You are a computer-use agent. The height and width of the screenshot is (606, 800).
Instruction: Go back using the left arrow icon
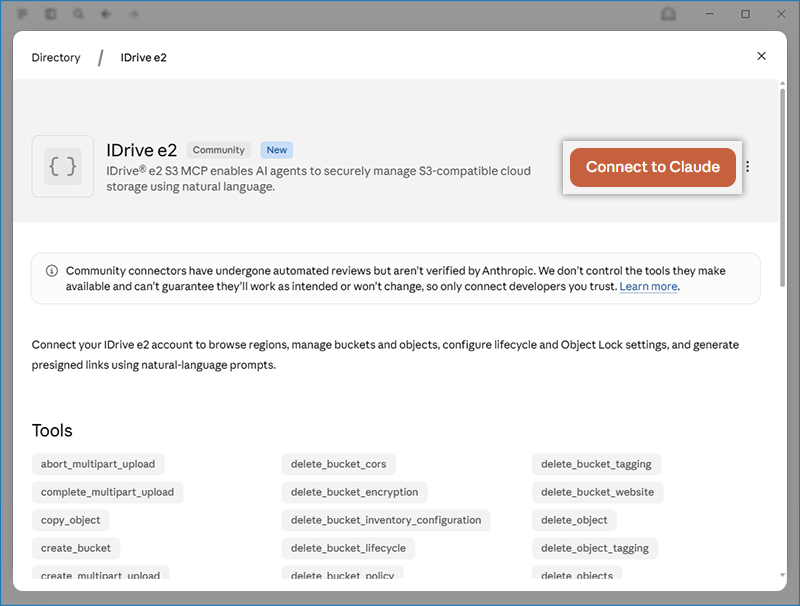point(106,14)
